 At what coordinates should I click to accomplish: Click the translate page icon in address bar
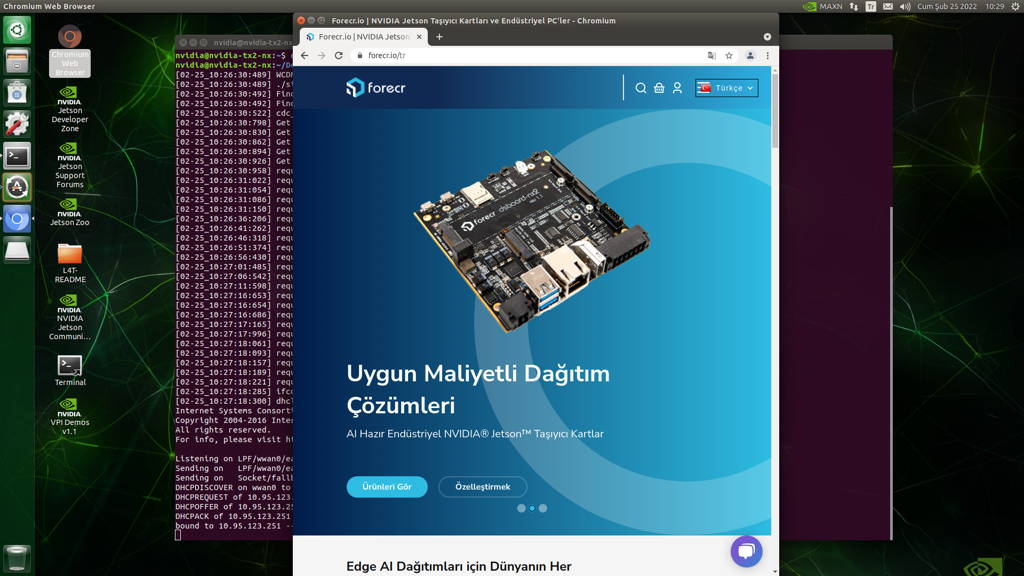tap(711, 56)
